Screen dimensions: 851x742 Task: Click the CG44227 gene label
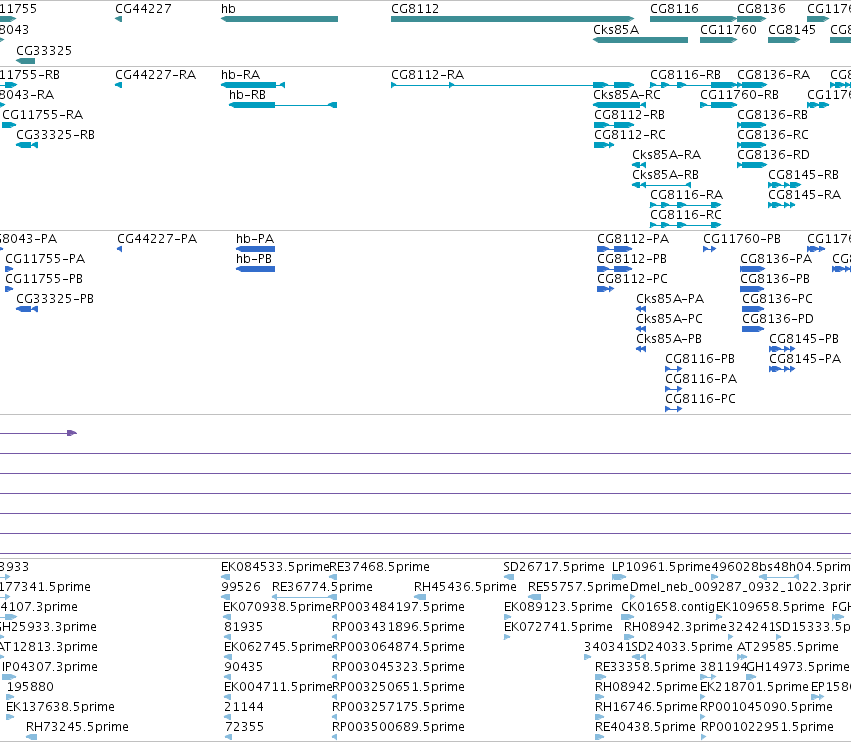143,9
